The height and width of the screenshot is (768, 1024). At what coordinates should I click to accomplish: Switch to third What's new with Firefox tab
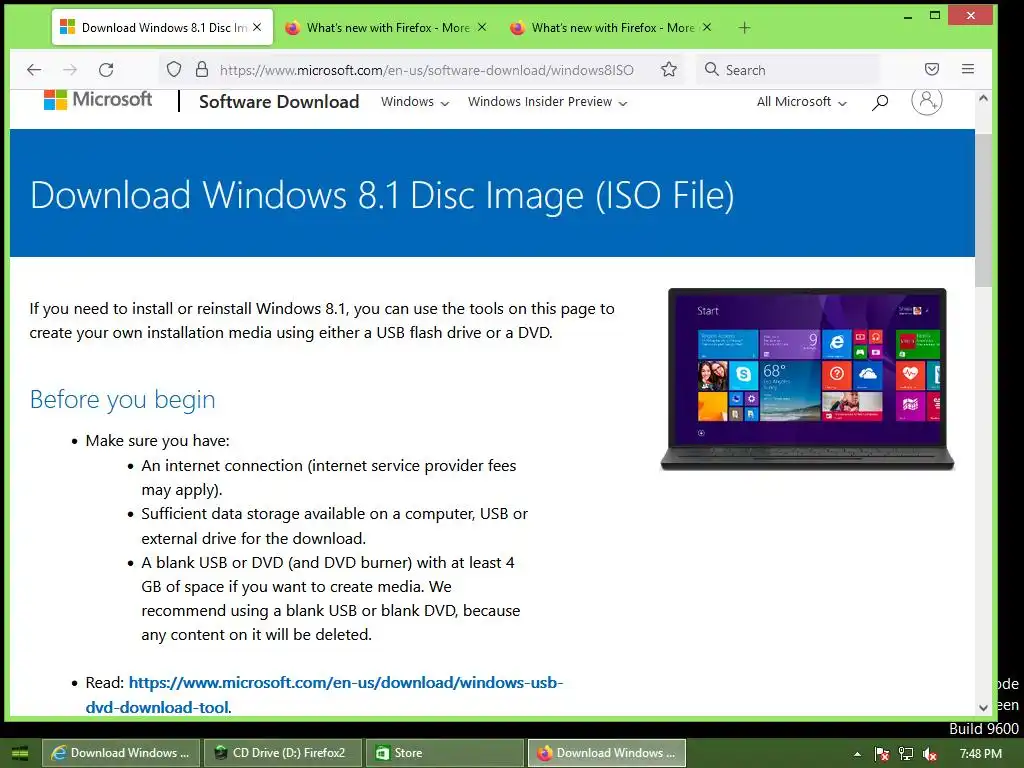coord(613,27)
